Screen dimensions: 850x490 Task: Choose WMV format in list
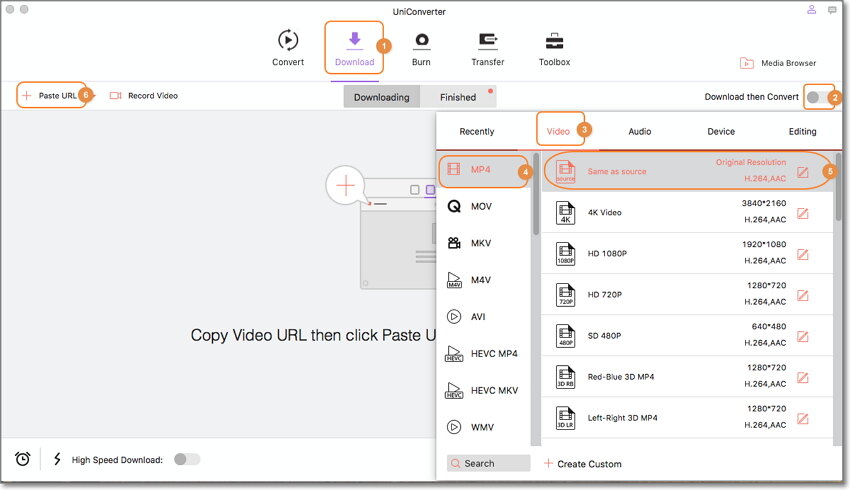[x=484, y=428]
